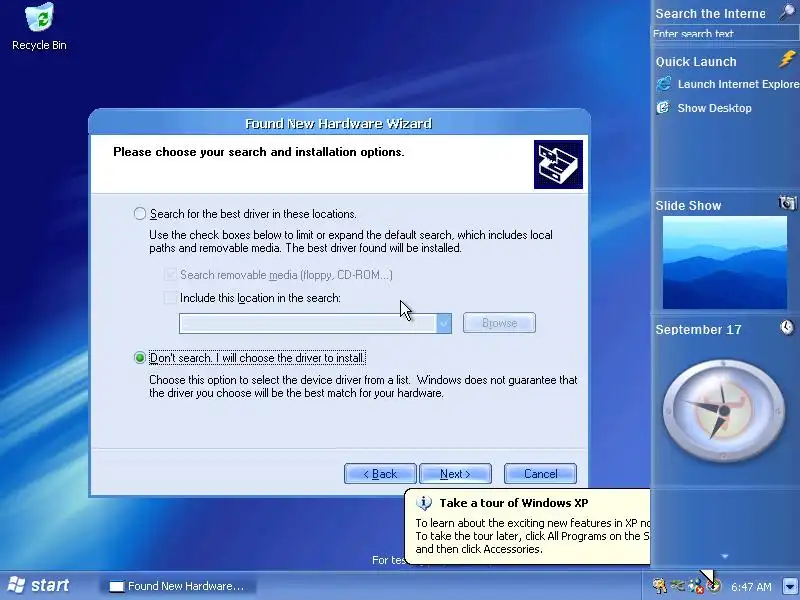Expand sidebar with the small down chevron
The width and height of the screenshot is (800, 600).
[x=725, y=557]
